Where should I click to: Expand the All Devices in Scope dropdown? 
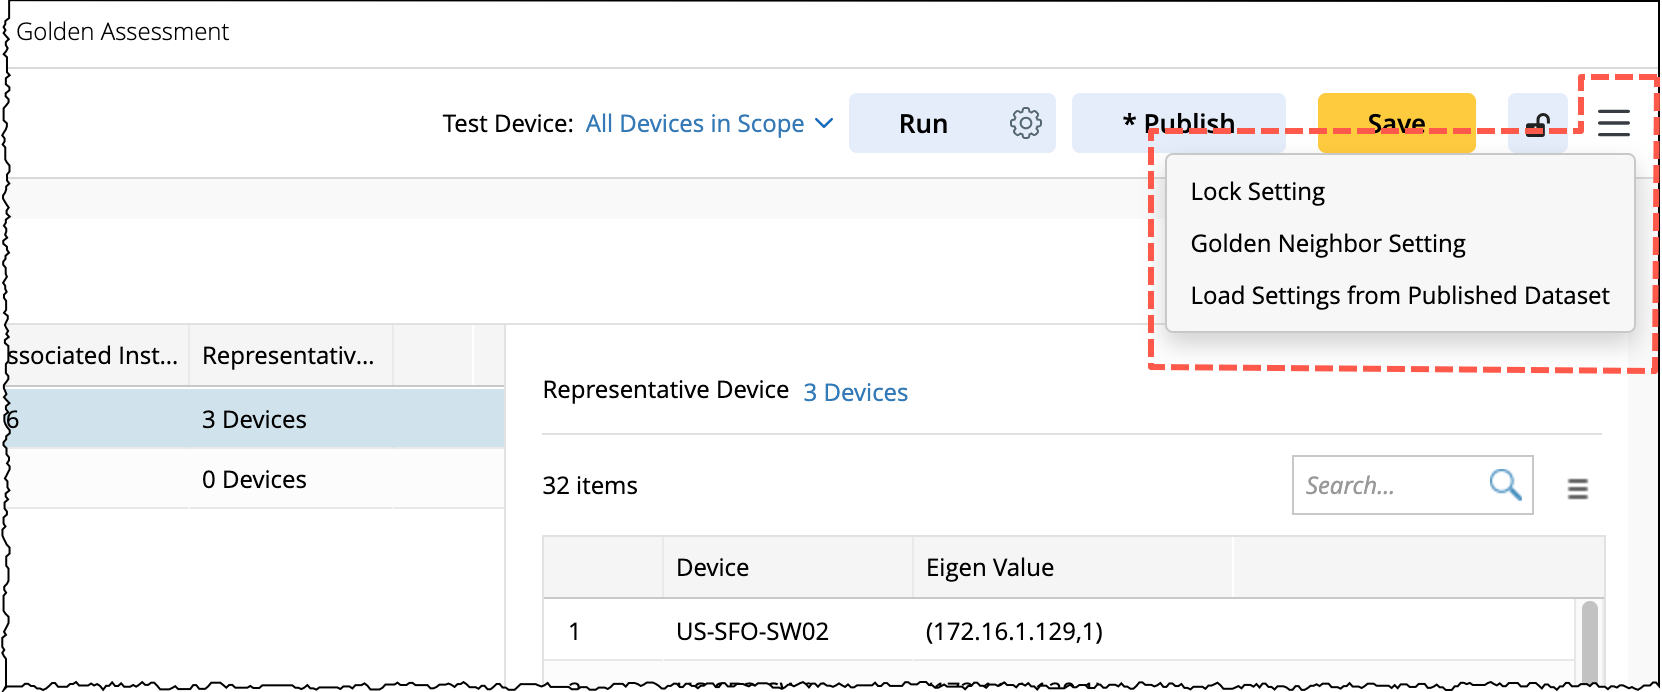[695, 123]
